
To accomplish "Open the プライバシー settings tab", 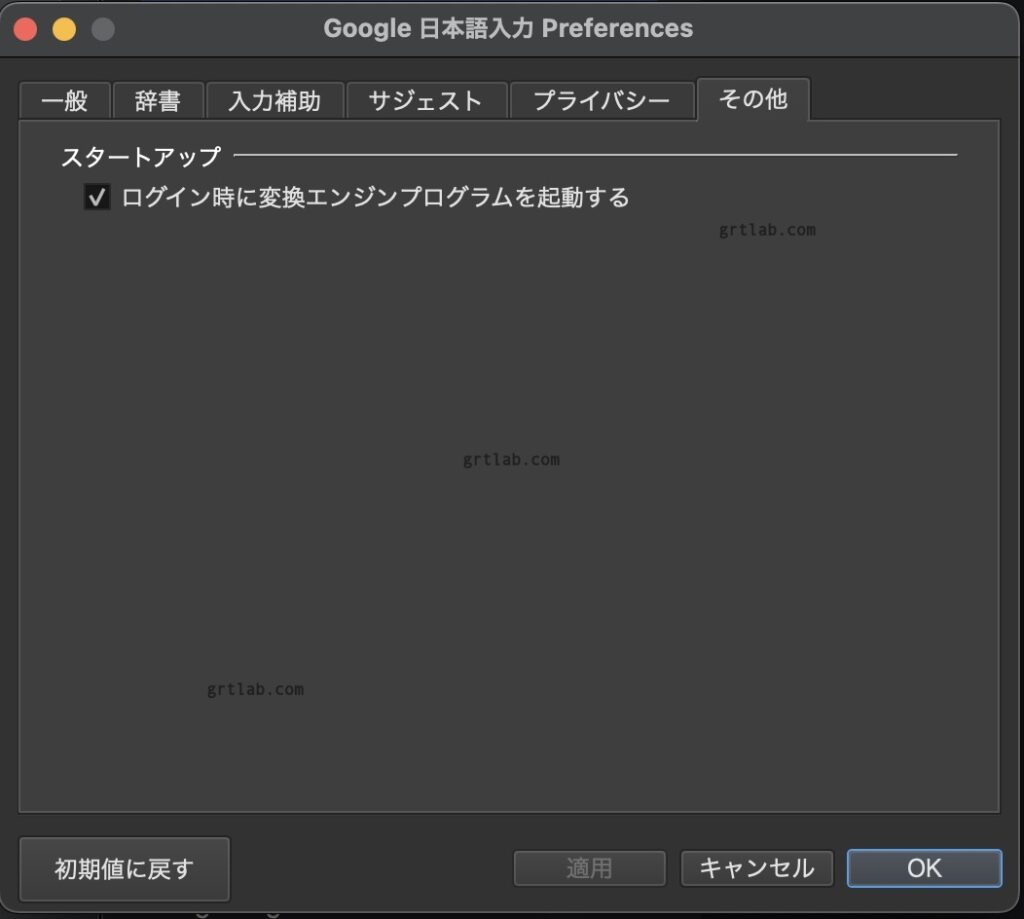I will [x=601, y=101].
